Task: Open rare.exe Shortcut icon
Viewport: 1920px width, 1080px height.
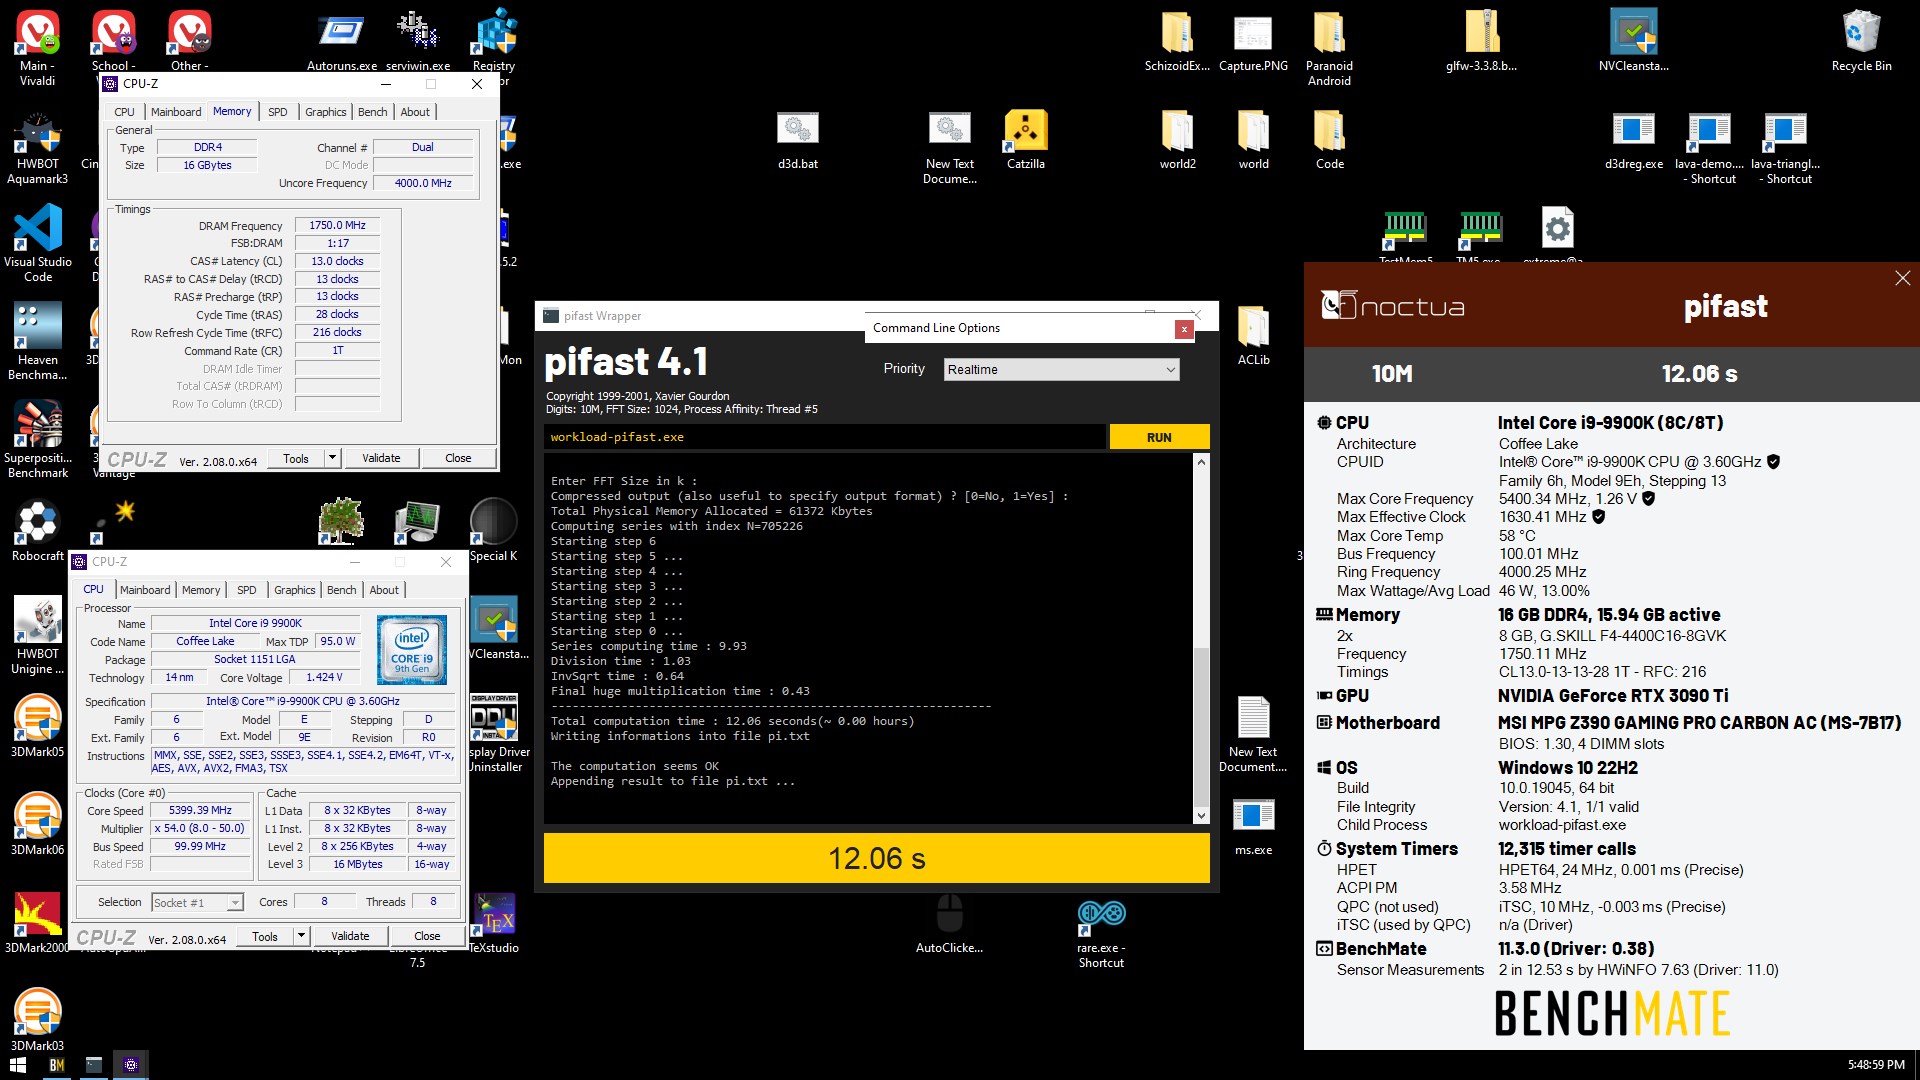Action: coord(1101,932)
